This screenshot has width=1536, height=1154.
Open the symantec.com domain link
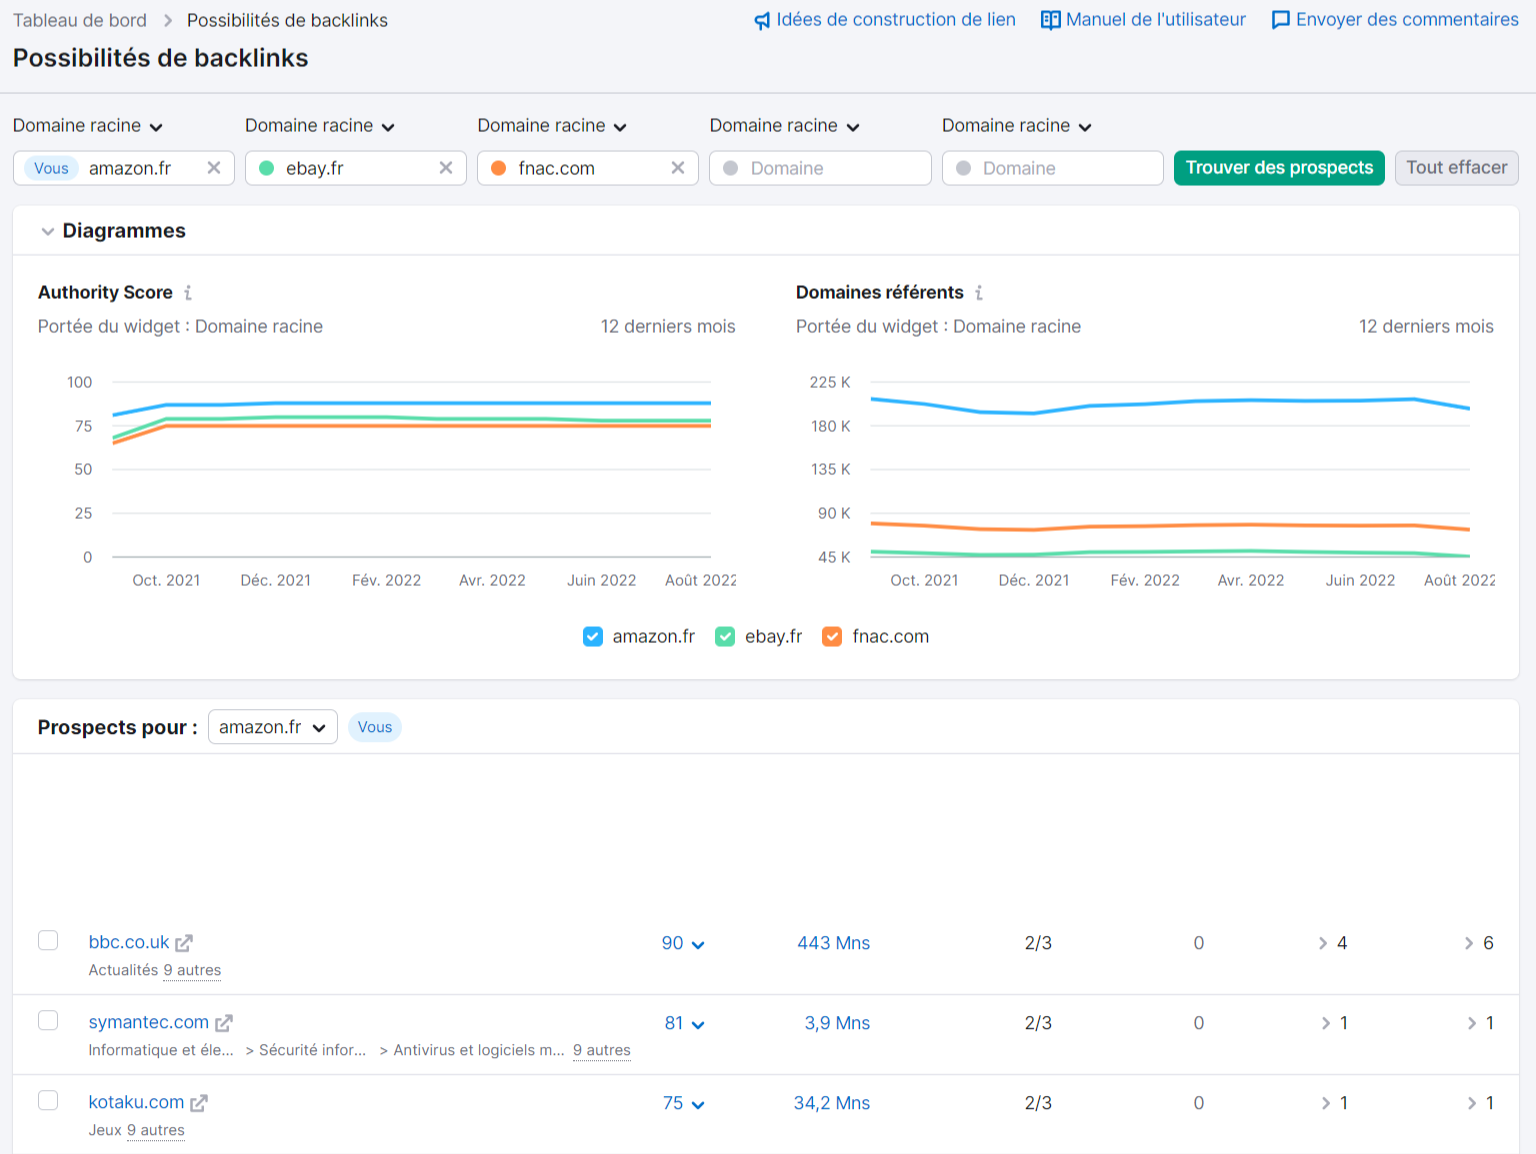tap(149, 1022)
